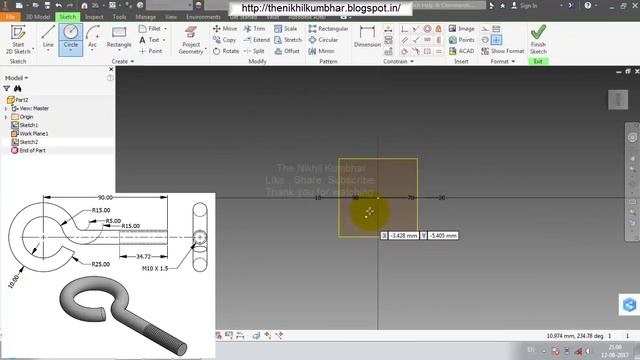Select End of Part marker
The image size is (640, 360).
click(28, 150)
